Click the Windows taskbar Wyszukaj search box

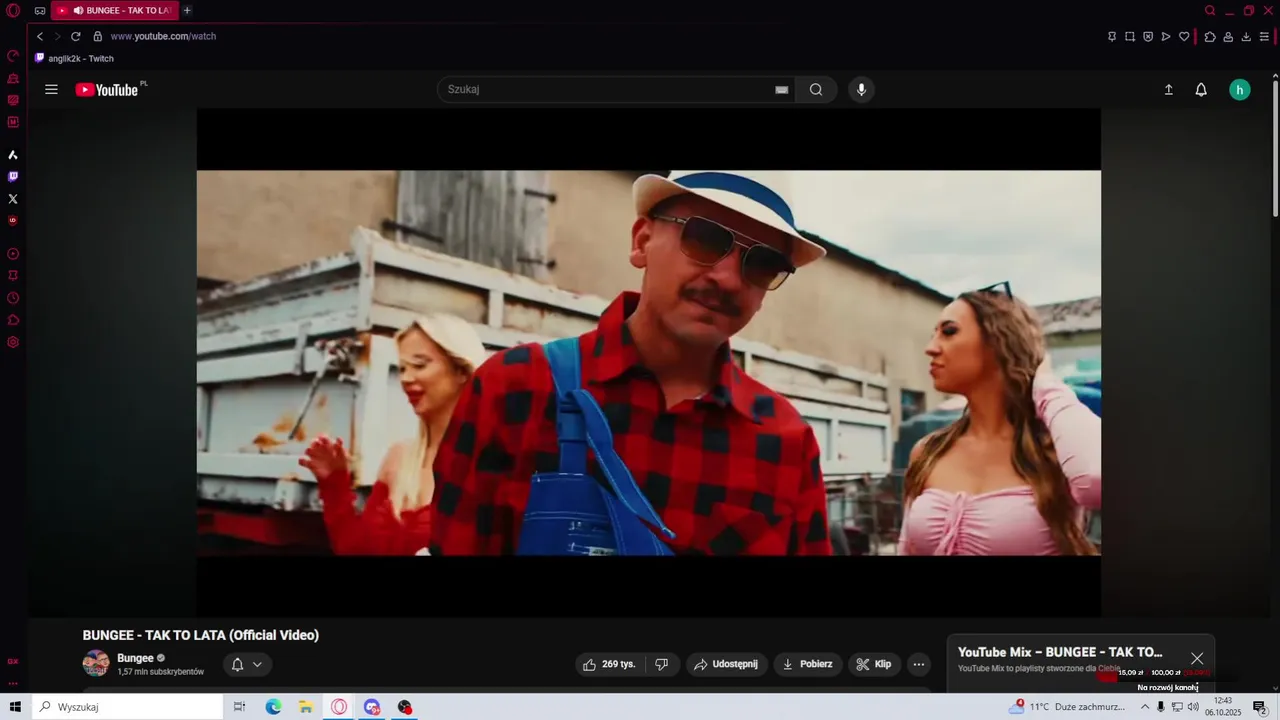pos(127,707)
